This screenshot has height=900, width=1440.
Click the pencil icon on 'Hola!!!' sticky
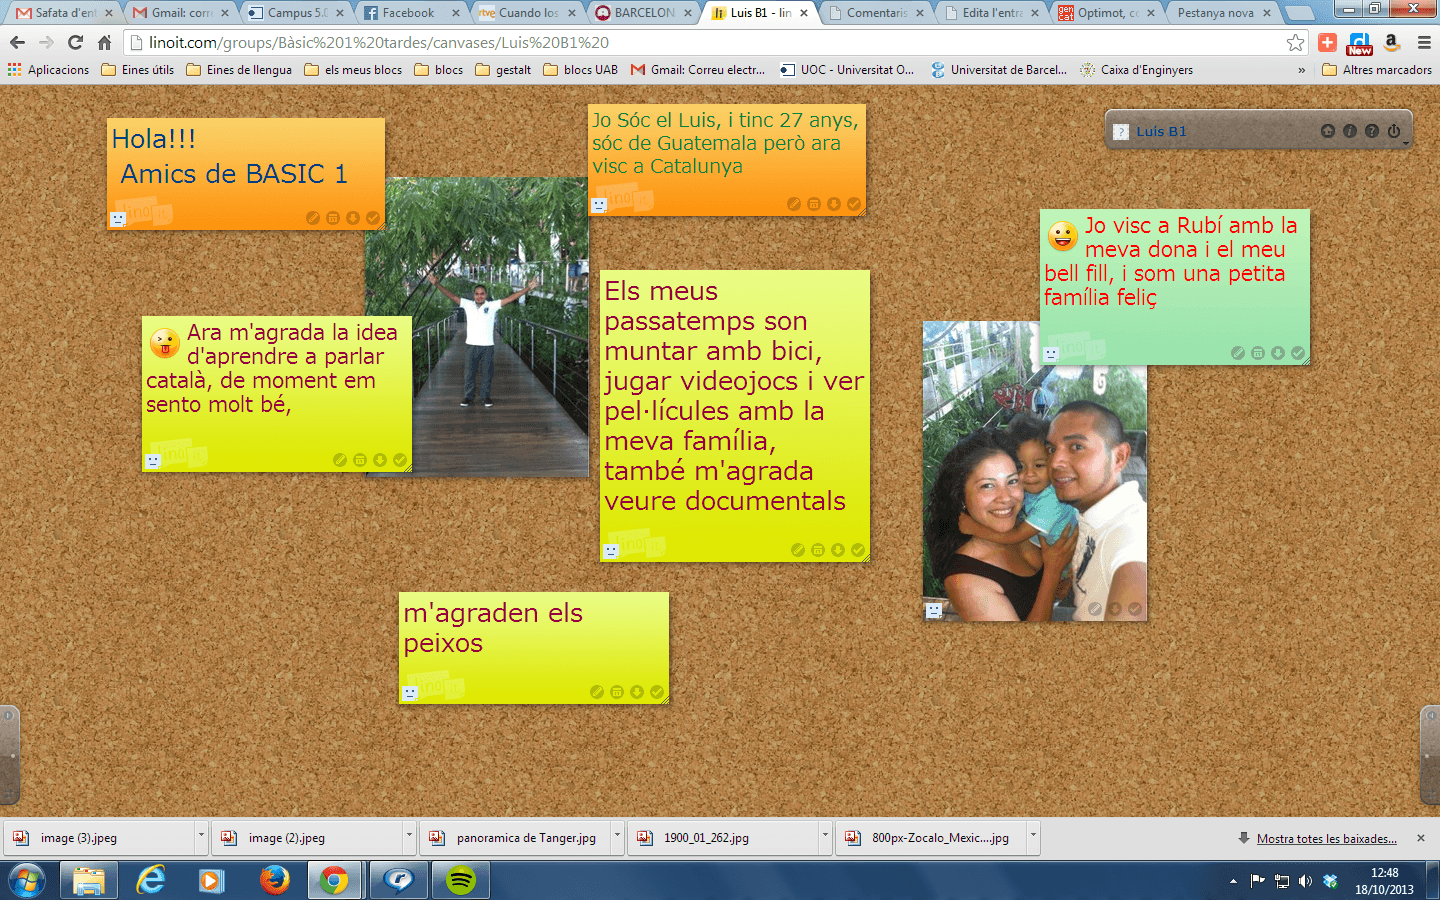pos(313,218)
